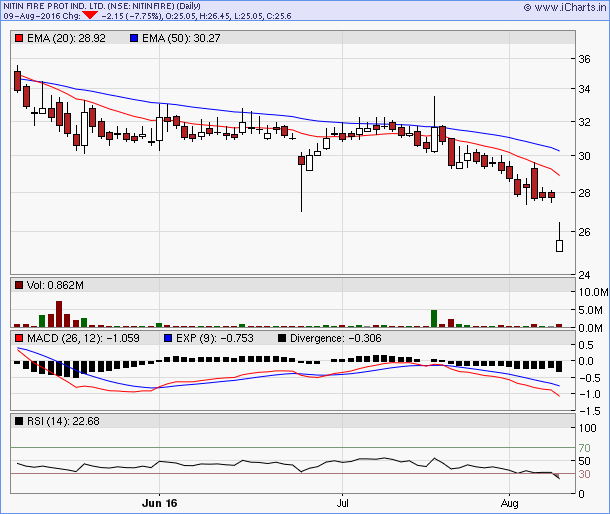610x514 pixels.
Task: Click the 5.0M volume axis label
Action: tap(590, 311)
